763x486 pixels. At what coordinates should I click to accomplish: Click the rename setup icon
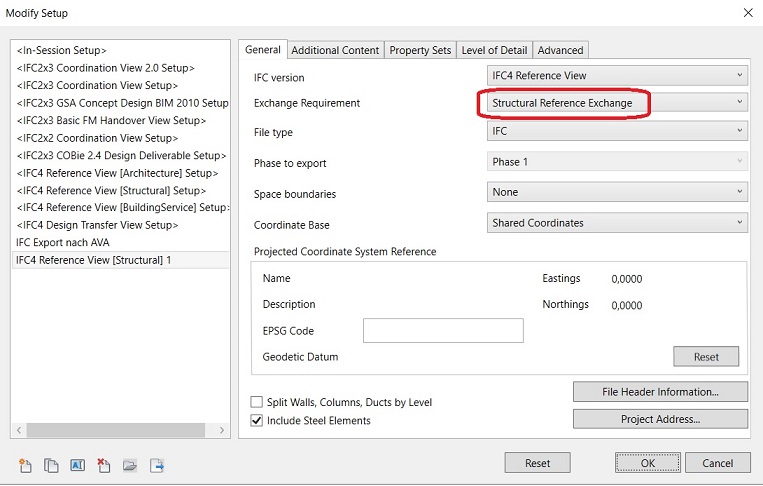[78, 465]
